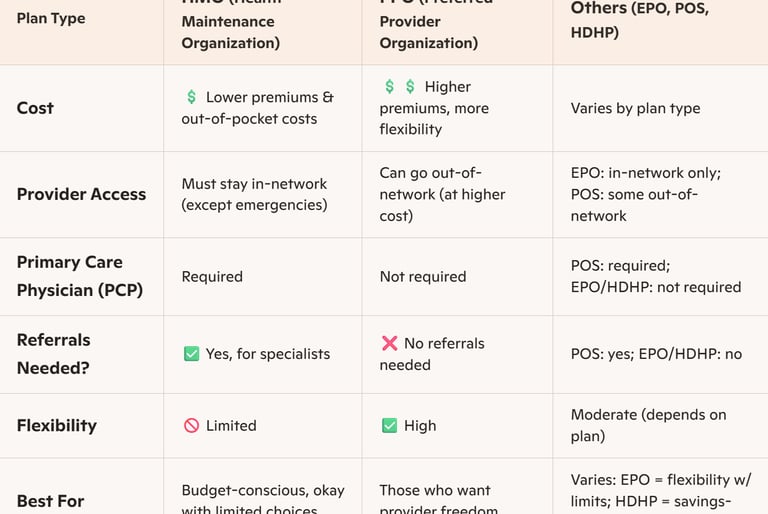Click the right dollar icon next to "Higher"
This screenshot has width=768, height=514.
click(x=409, y=87)
